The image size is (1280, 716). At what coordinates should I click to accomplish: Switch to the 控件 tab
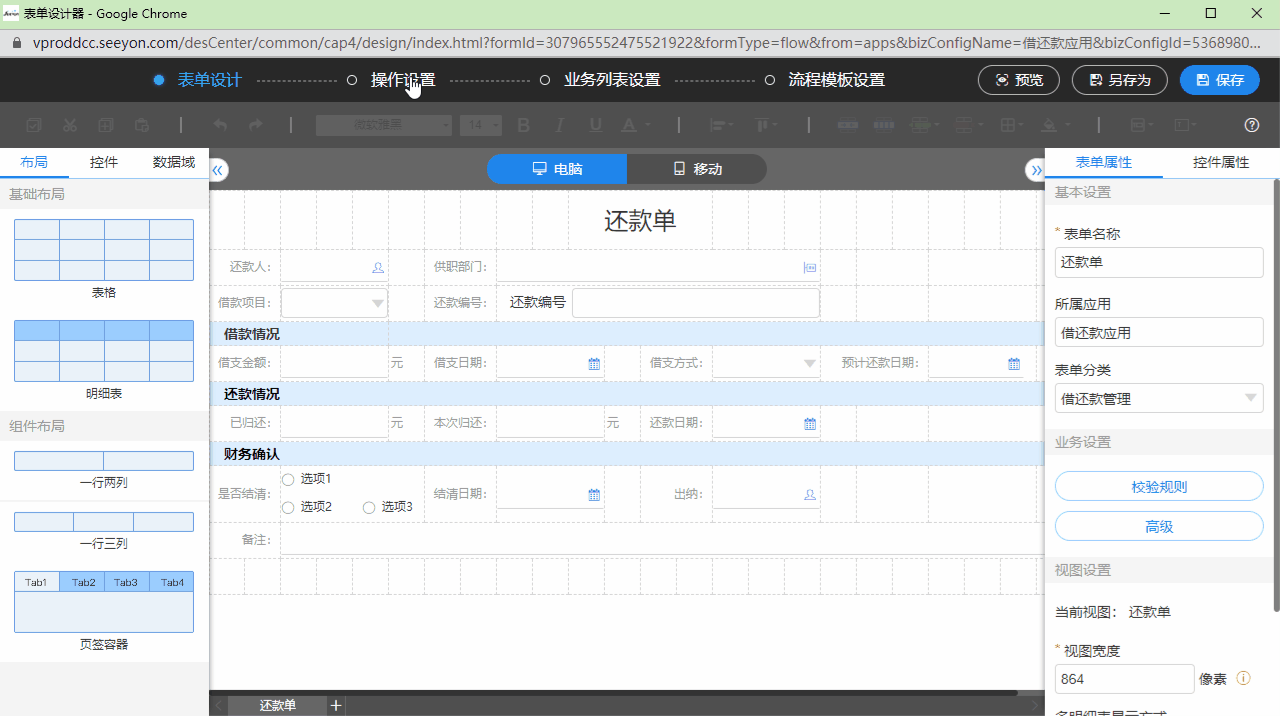coord(104,162)
